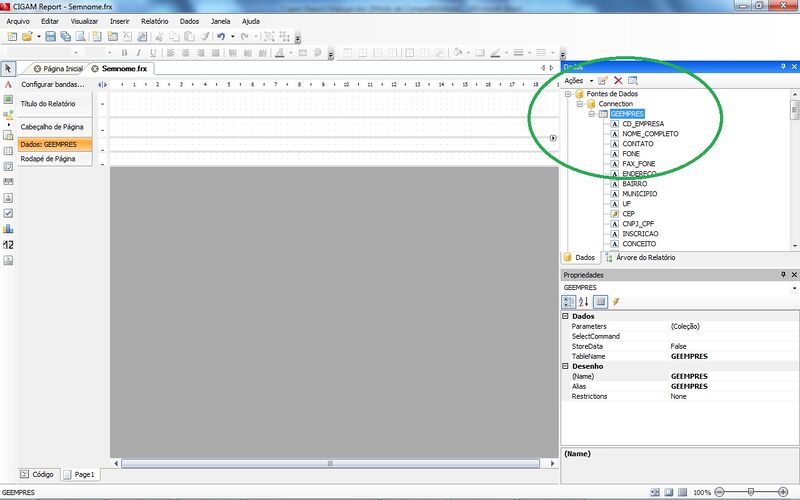The height and width of the screenshot is (500, 800).
Task: Select the Table object tool in sidebar
Action: 8,151
